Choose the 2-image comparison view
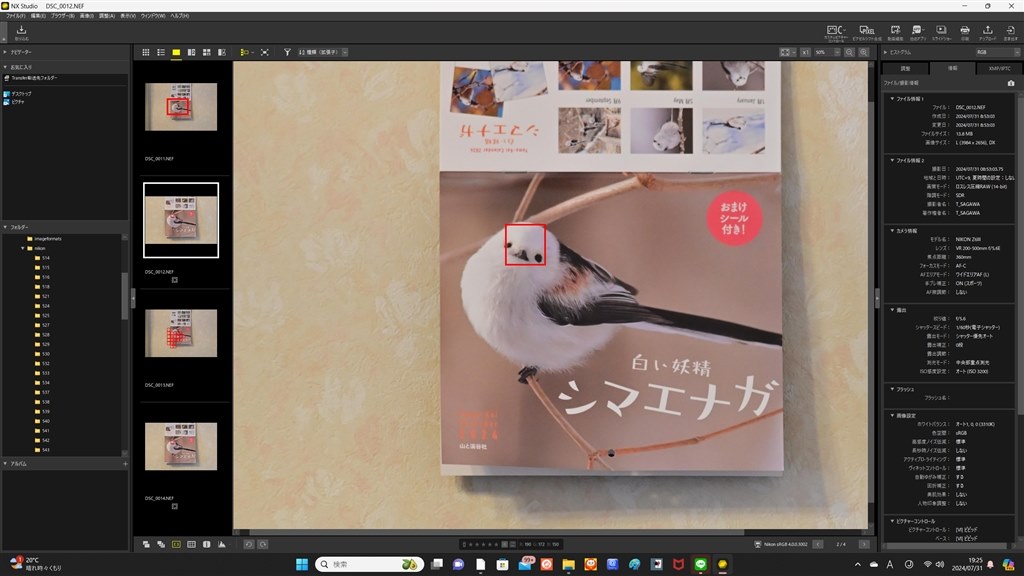The height and width of the screenshot is (576, 1024). 191,52
